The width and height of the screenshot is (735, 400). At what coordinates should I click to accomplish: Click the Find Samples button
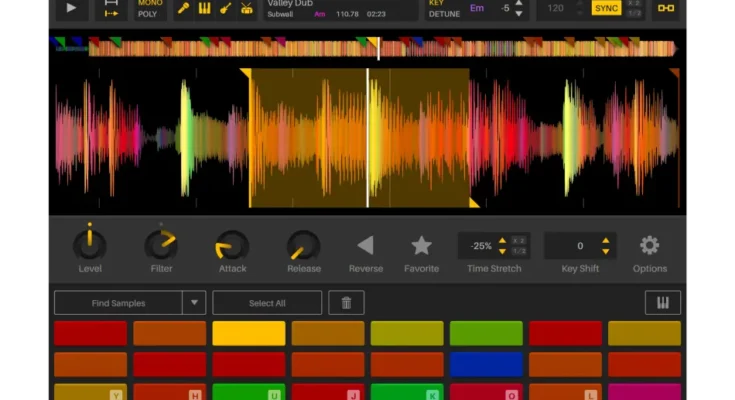tap(118, 303)
